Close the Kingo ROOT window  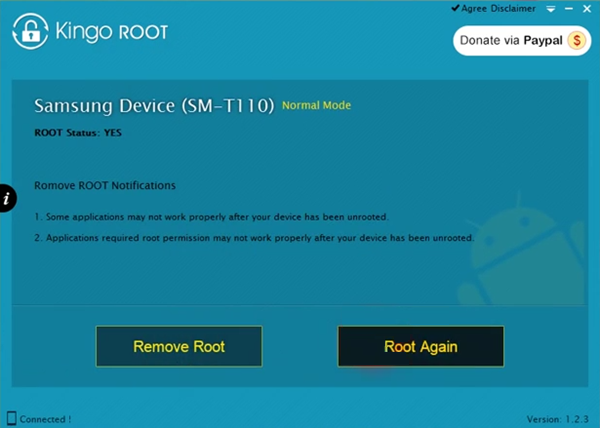click(587, 8)
